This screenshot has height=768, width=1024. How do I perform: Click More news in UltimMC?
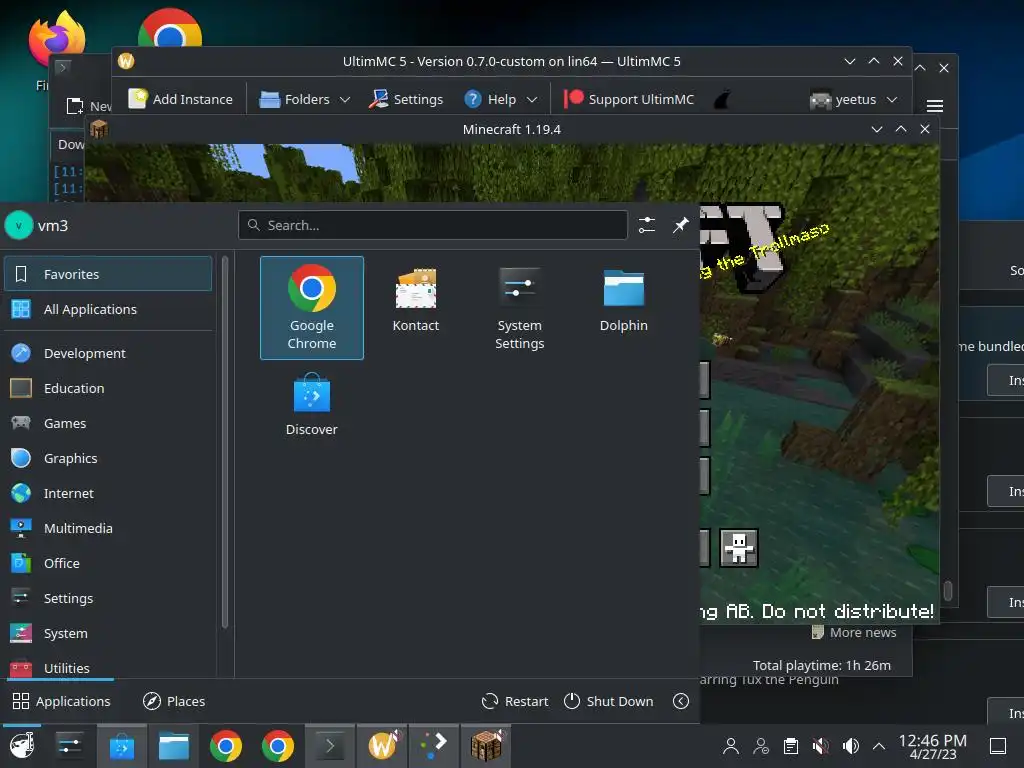(x=854, y=632)
